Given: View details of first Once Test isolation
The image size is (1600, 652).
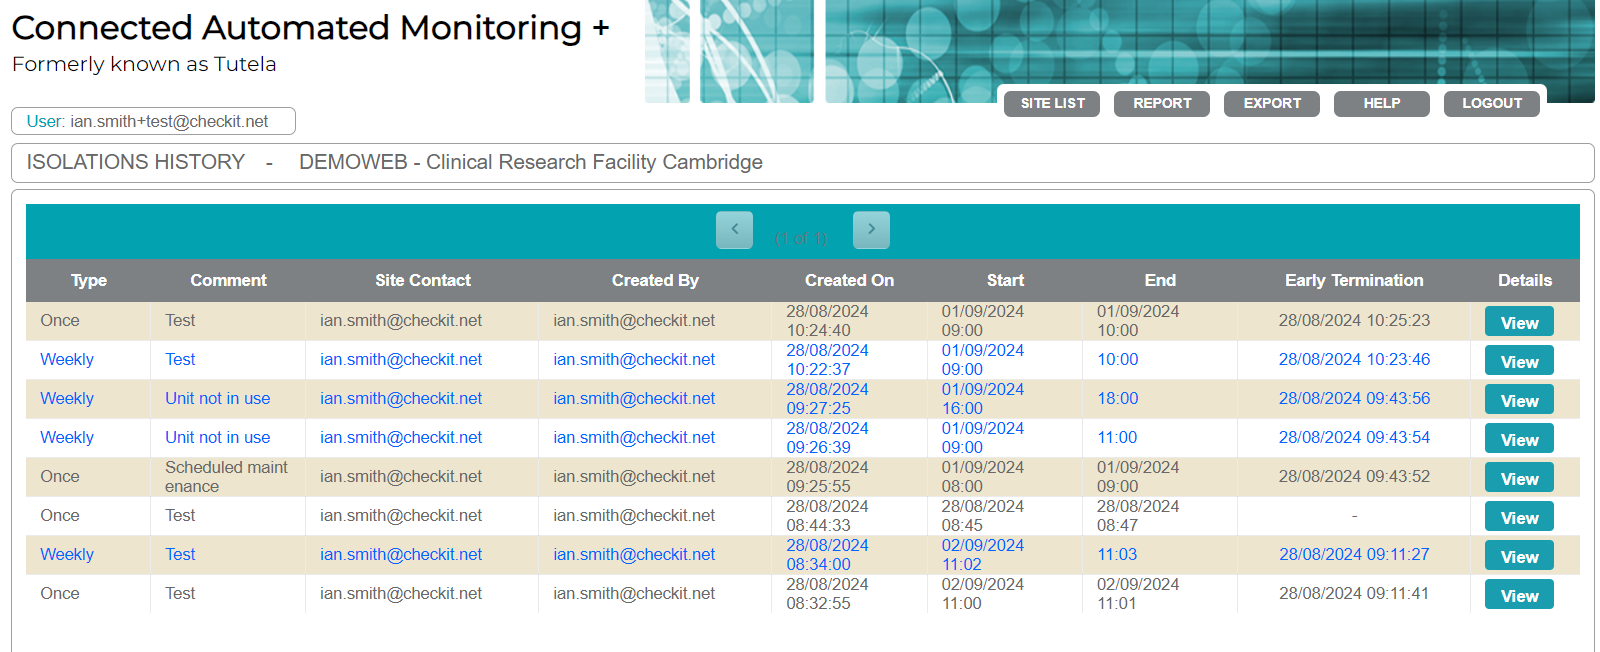Looking at the screenshot, I should pyautogui.click(x=1518, y=322).
